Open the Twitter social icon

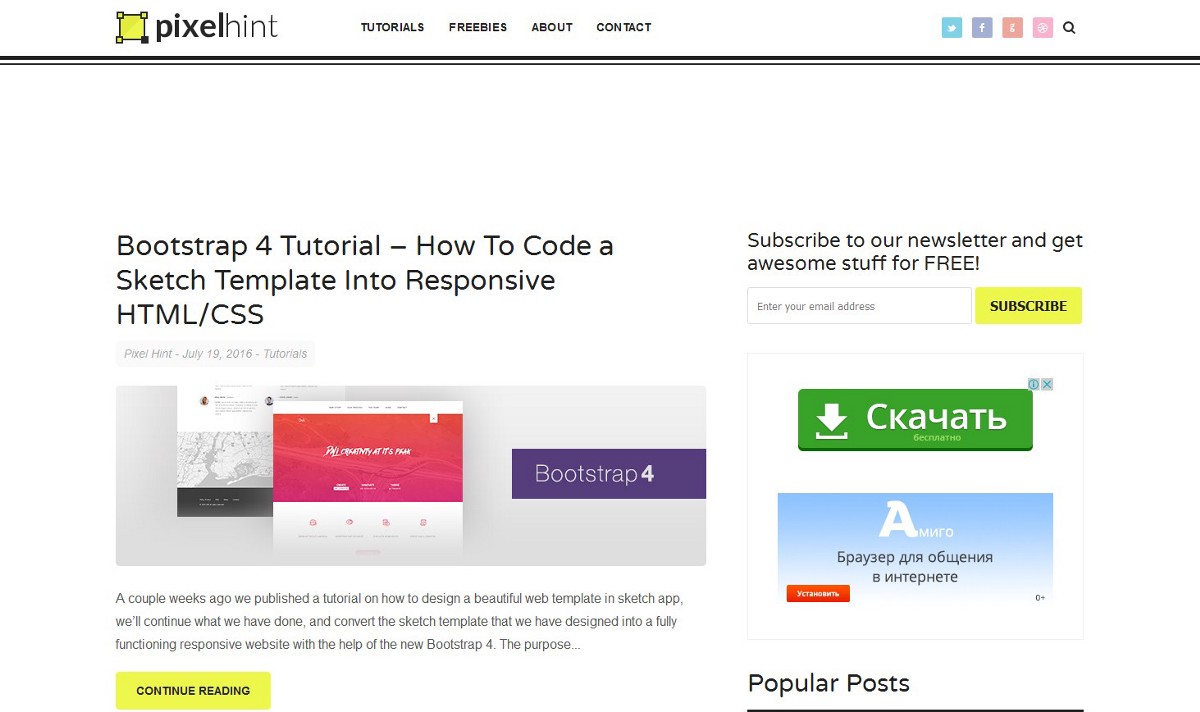952,28
